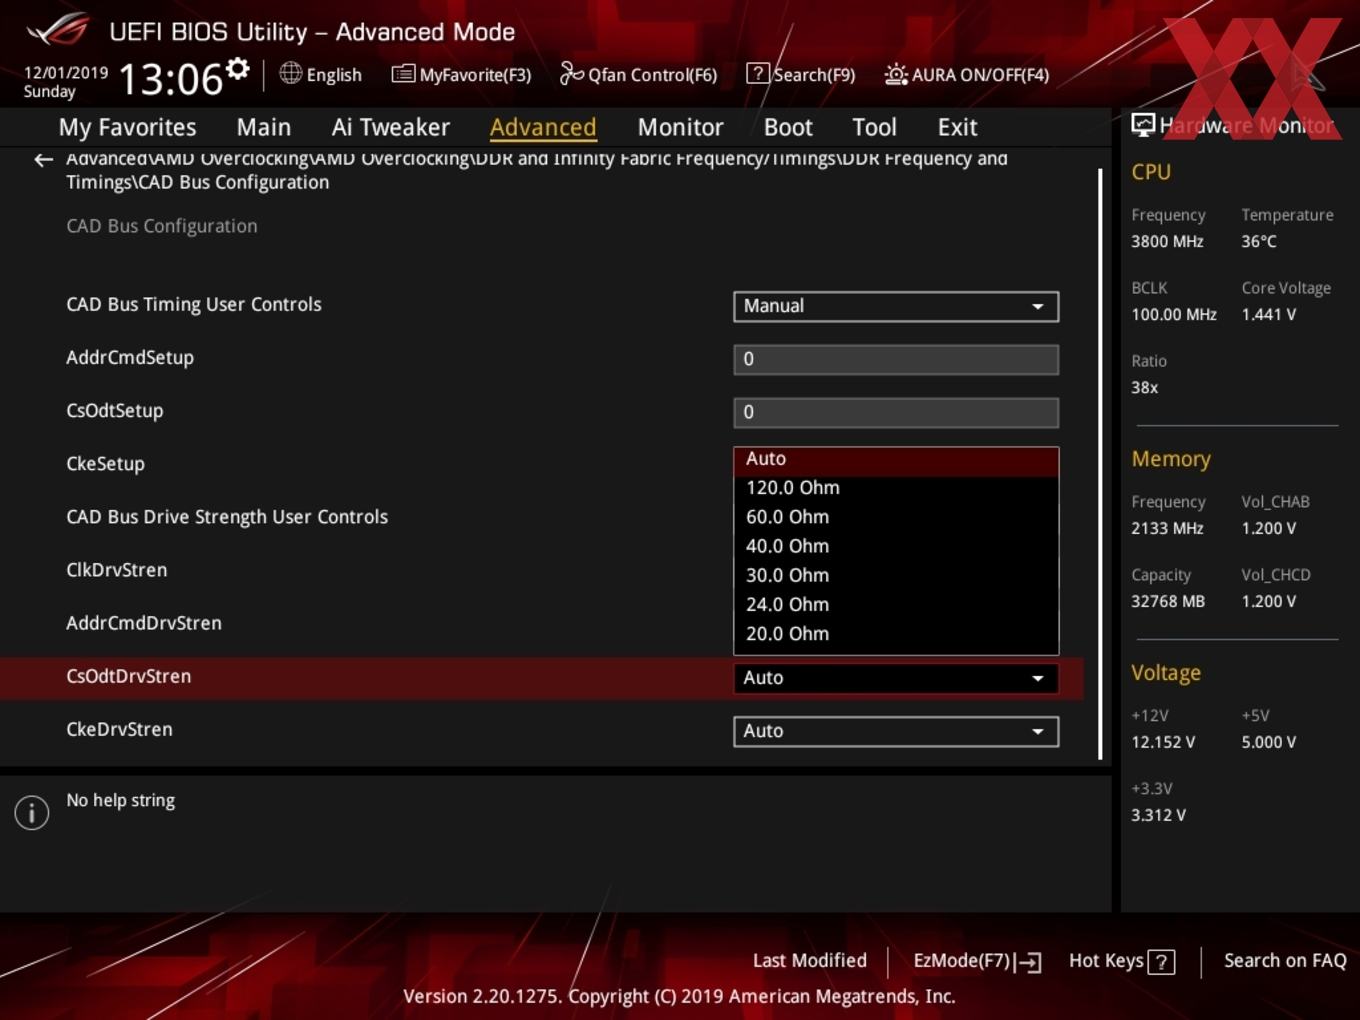
Task: Click the settings list vertical scrollbar
Action: pyautogui.click(x=1100, y=463)
